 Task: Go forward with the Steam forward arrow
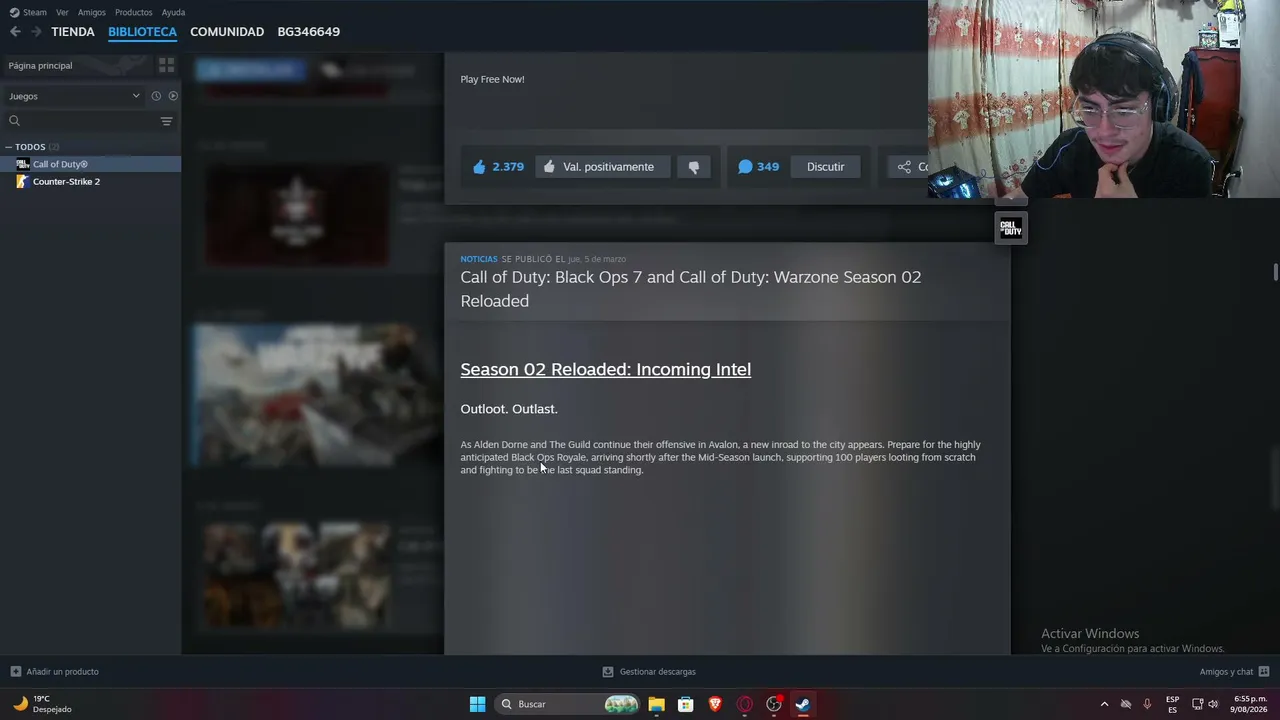(36, 32)
